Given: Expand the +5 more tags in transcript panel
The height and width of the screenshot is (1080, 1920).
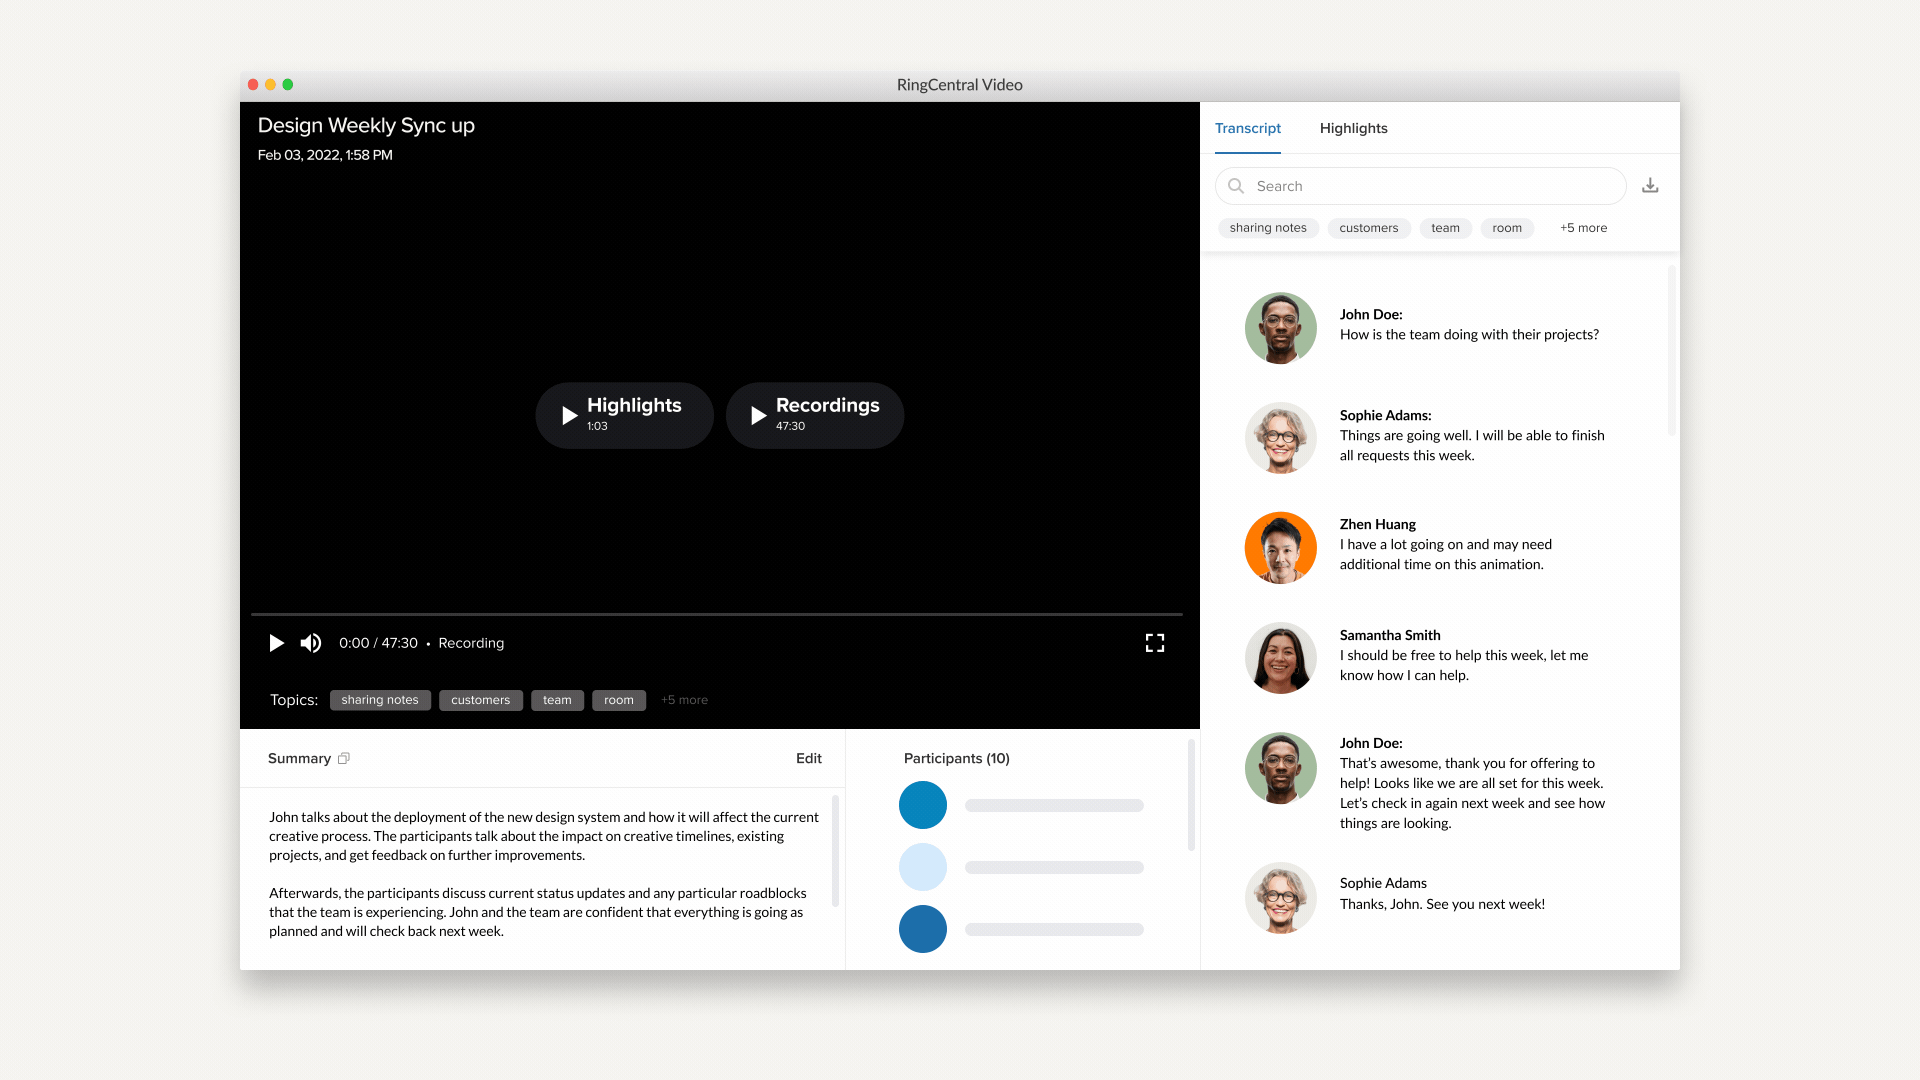Looking at the screenshot, I should (1584, 227).
